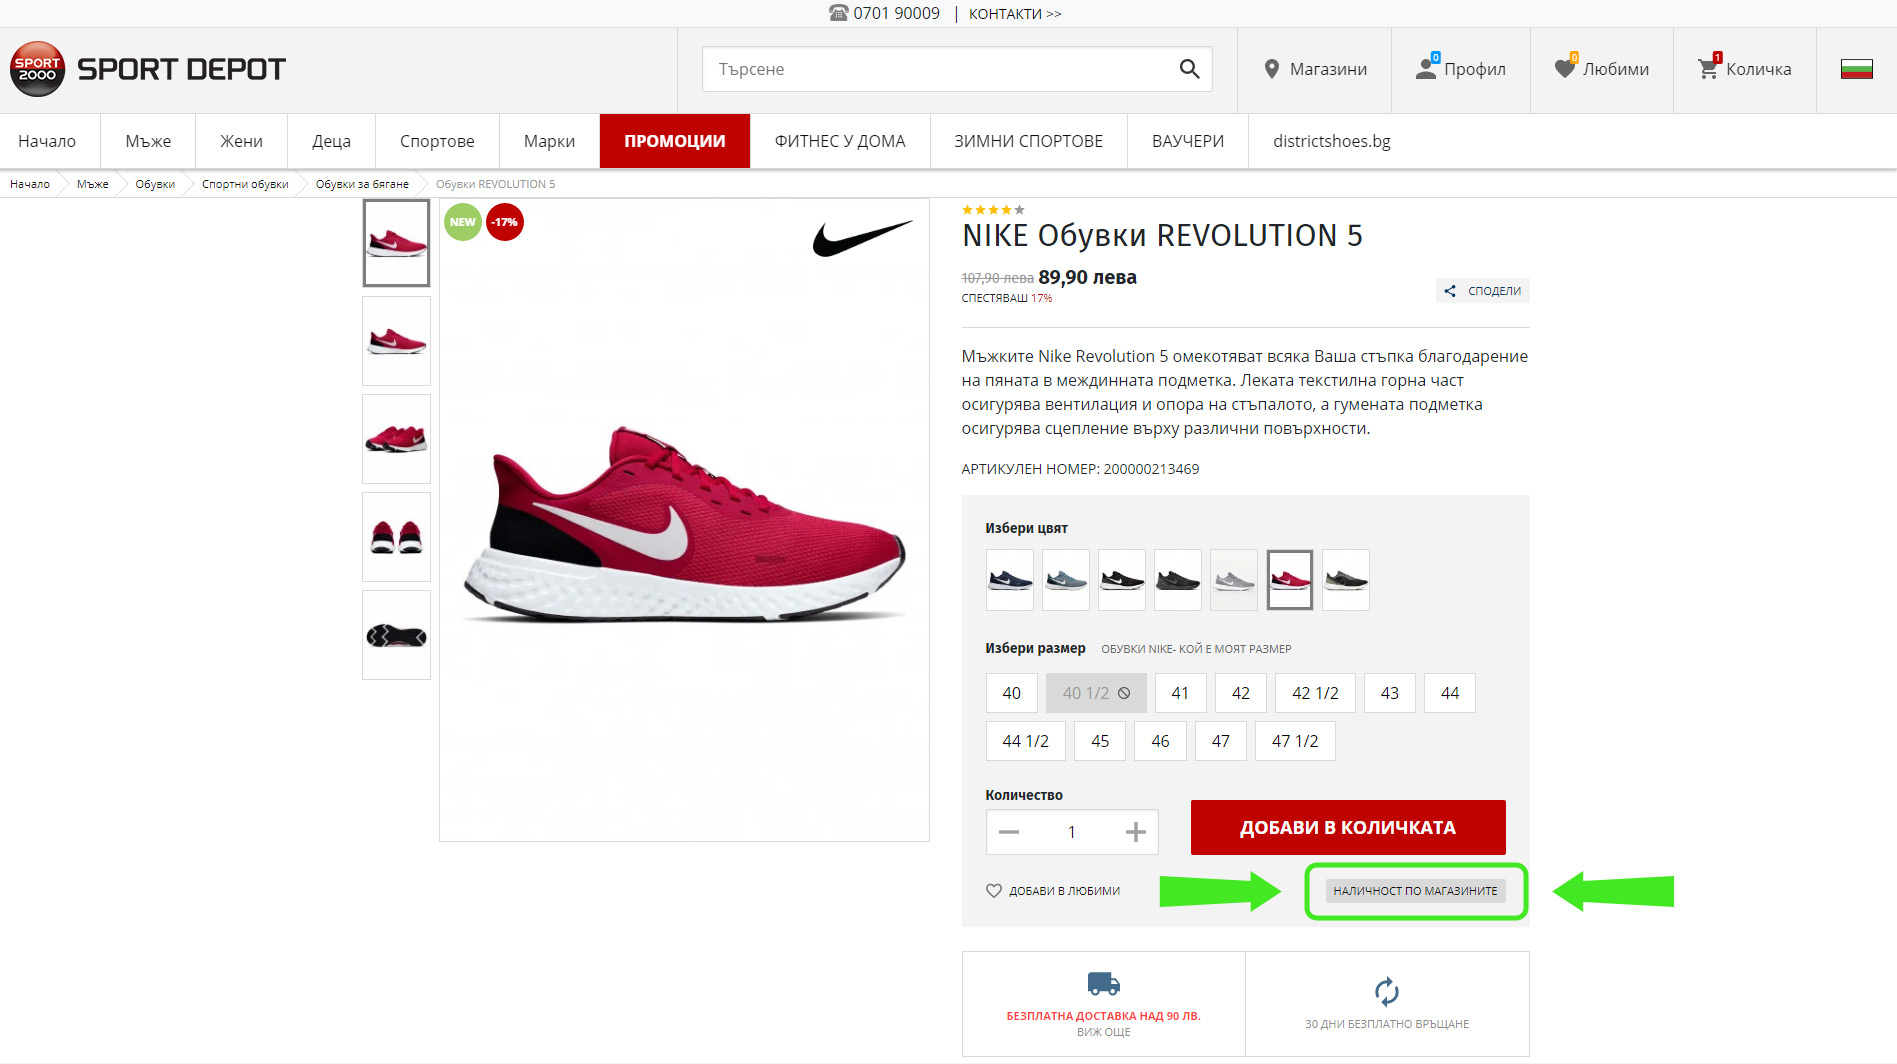Open ЗИМНИ СПОРТОВЕ menu
1897x1064 pixels.
[x=1028, y=141]
